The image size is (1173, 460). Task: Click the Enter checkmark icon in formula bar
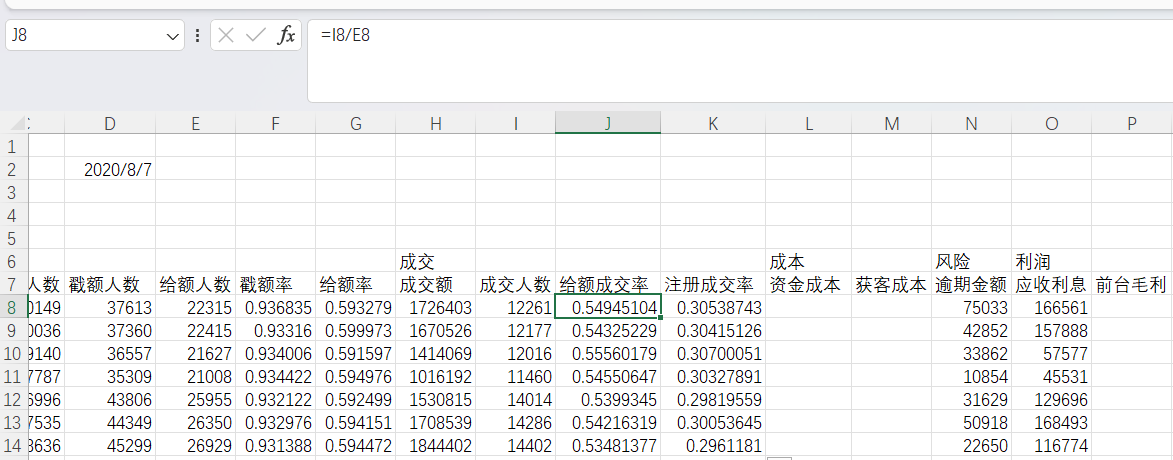256,35
